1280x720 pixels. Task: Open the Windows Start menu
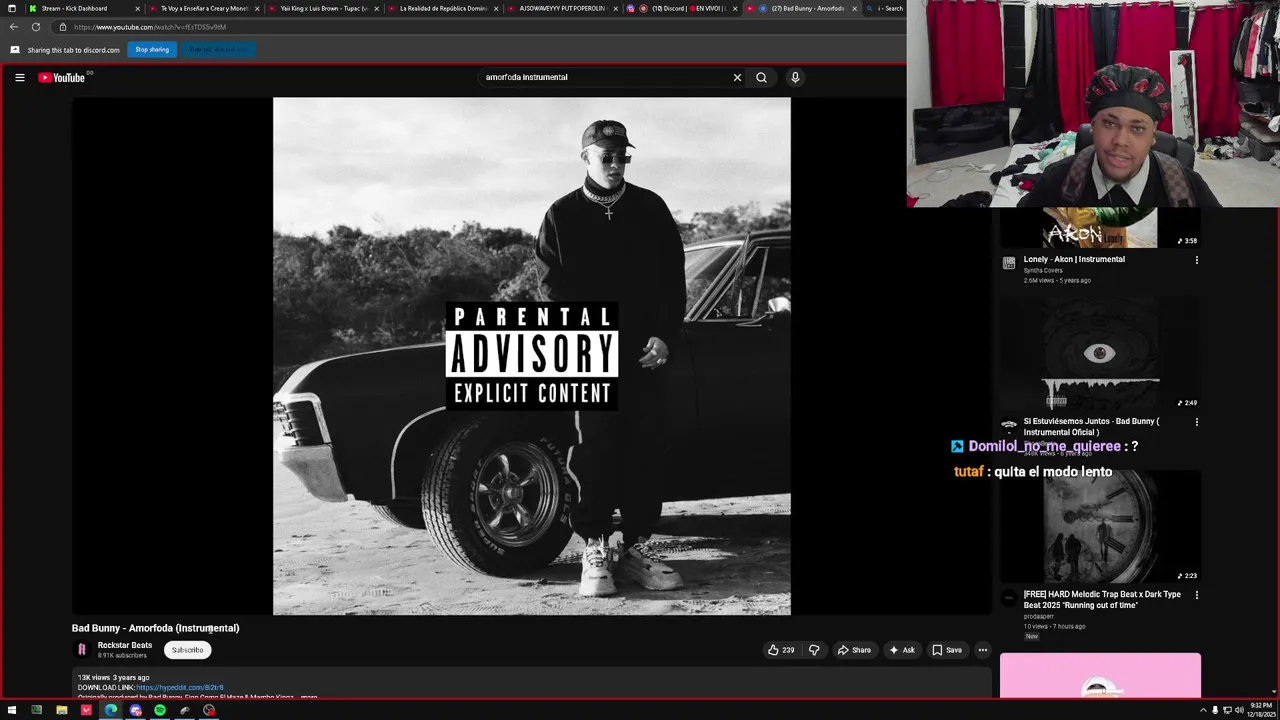12,710
